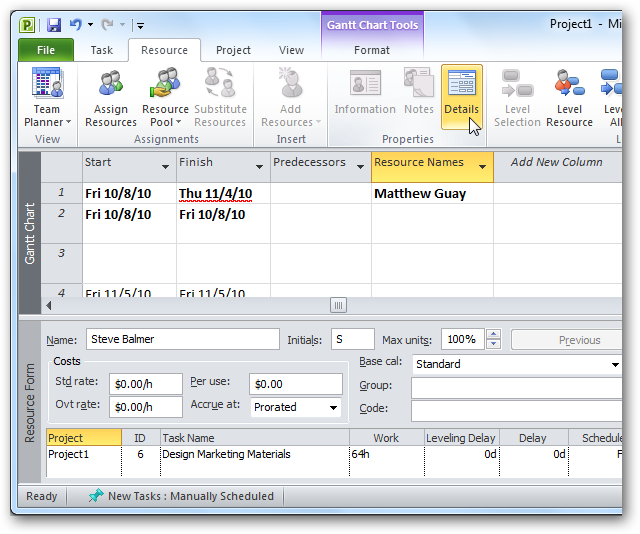The width and height of the screenshot is (640, 534).
Task: Click the Max units 100% field
Action: point(462,339)
